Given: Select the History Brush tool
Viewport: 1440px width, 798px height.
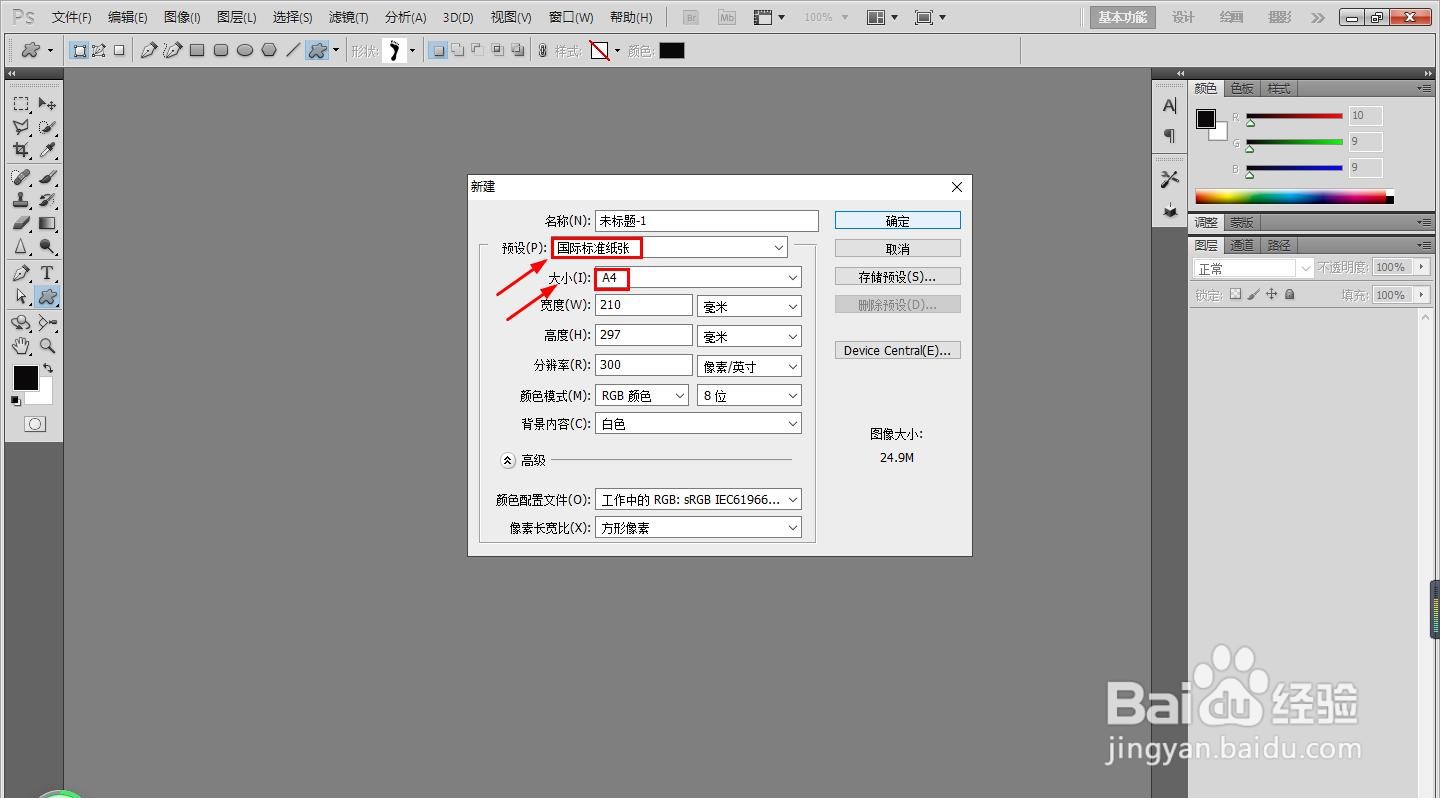Looking at the screenshot, I should pos(47,200).
